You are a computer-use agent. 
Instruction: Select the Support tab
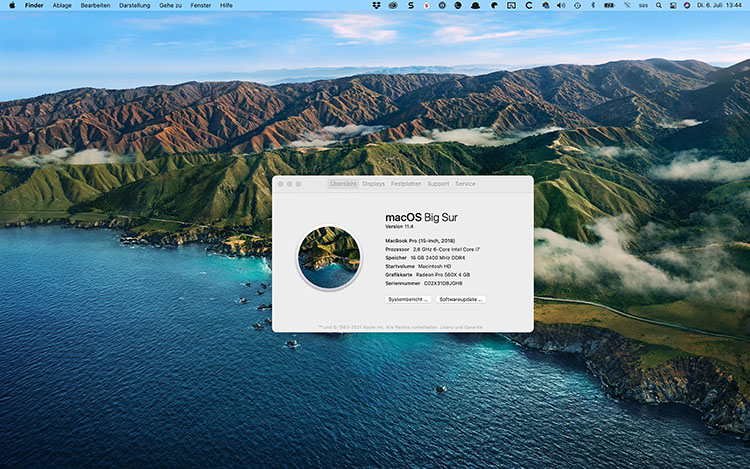click(438, 184)
